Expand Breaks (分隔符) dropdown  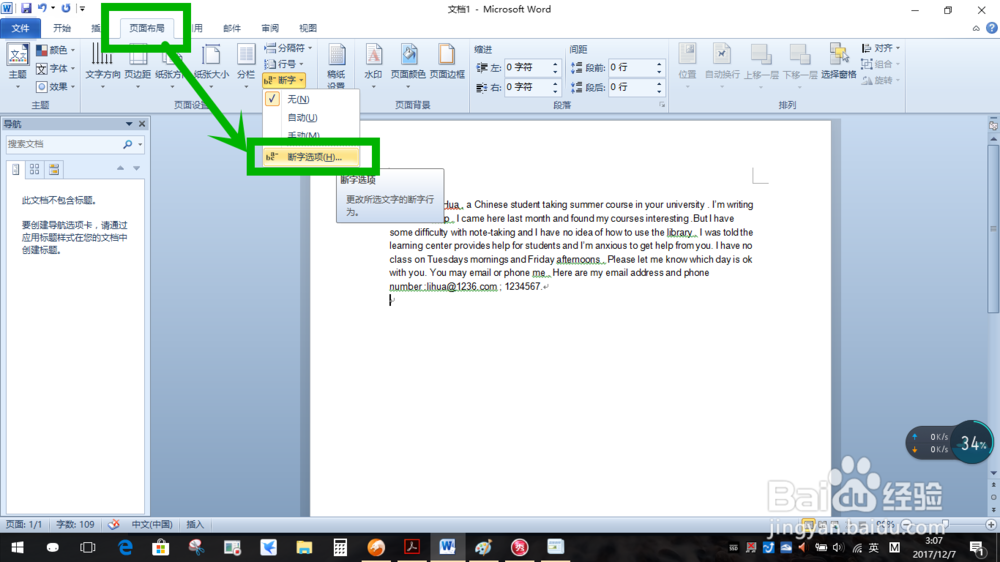tap(288, 48)
